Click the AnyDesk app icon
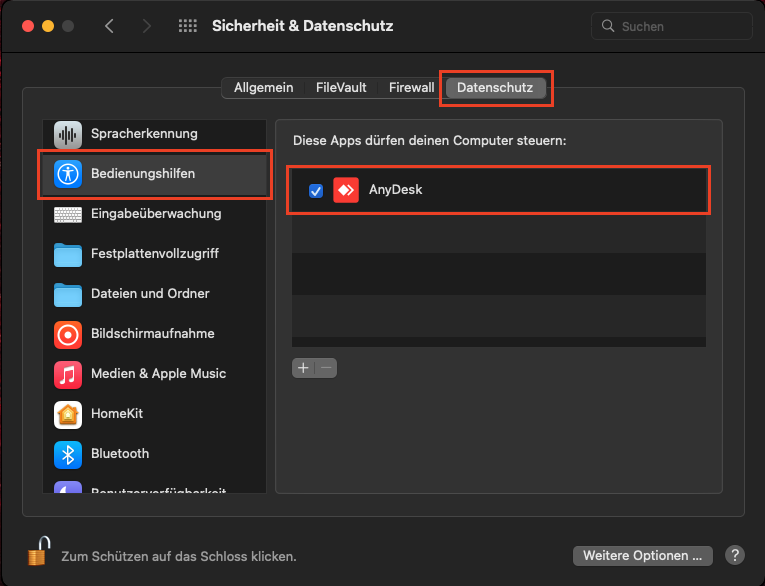765x586 pixels. tap(346, 190)
